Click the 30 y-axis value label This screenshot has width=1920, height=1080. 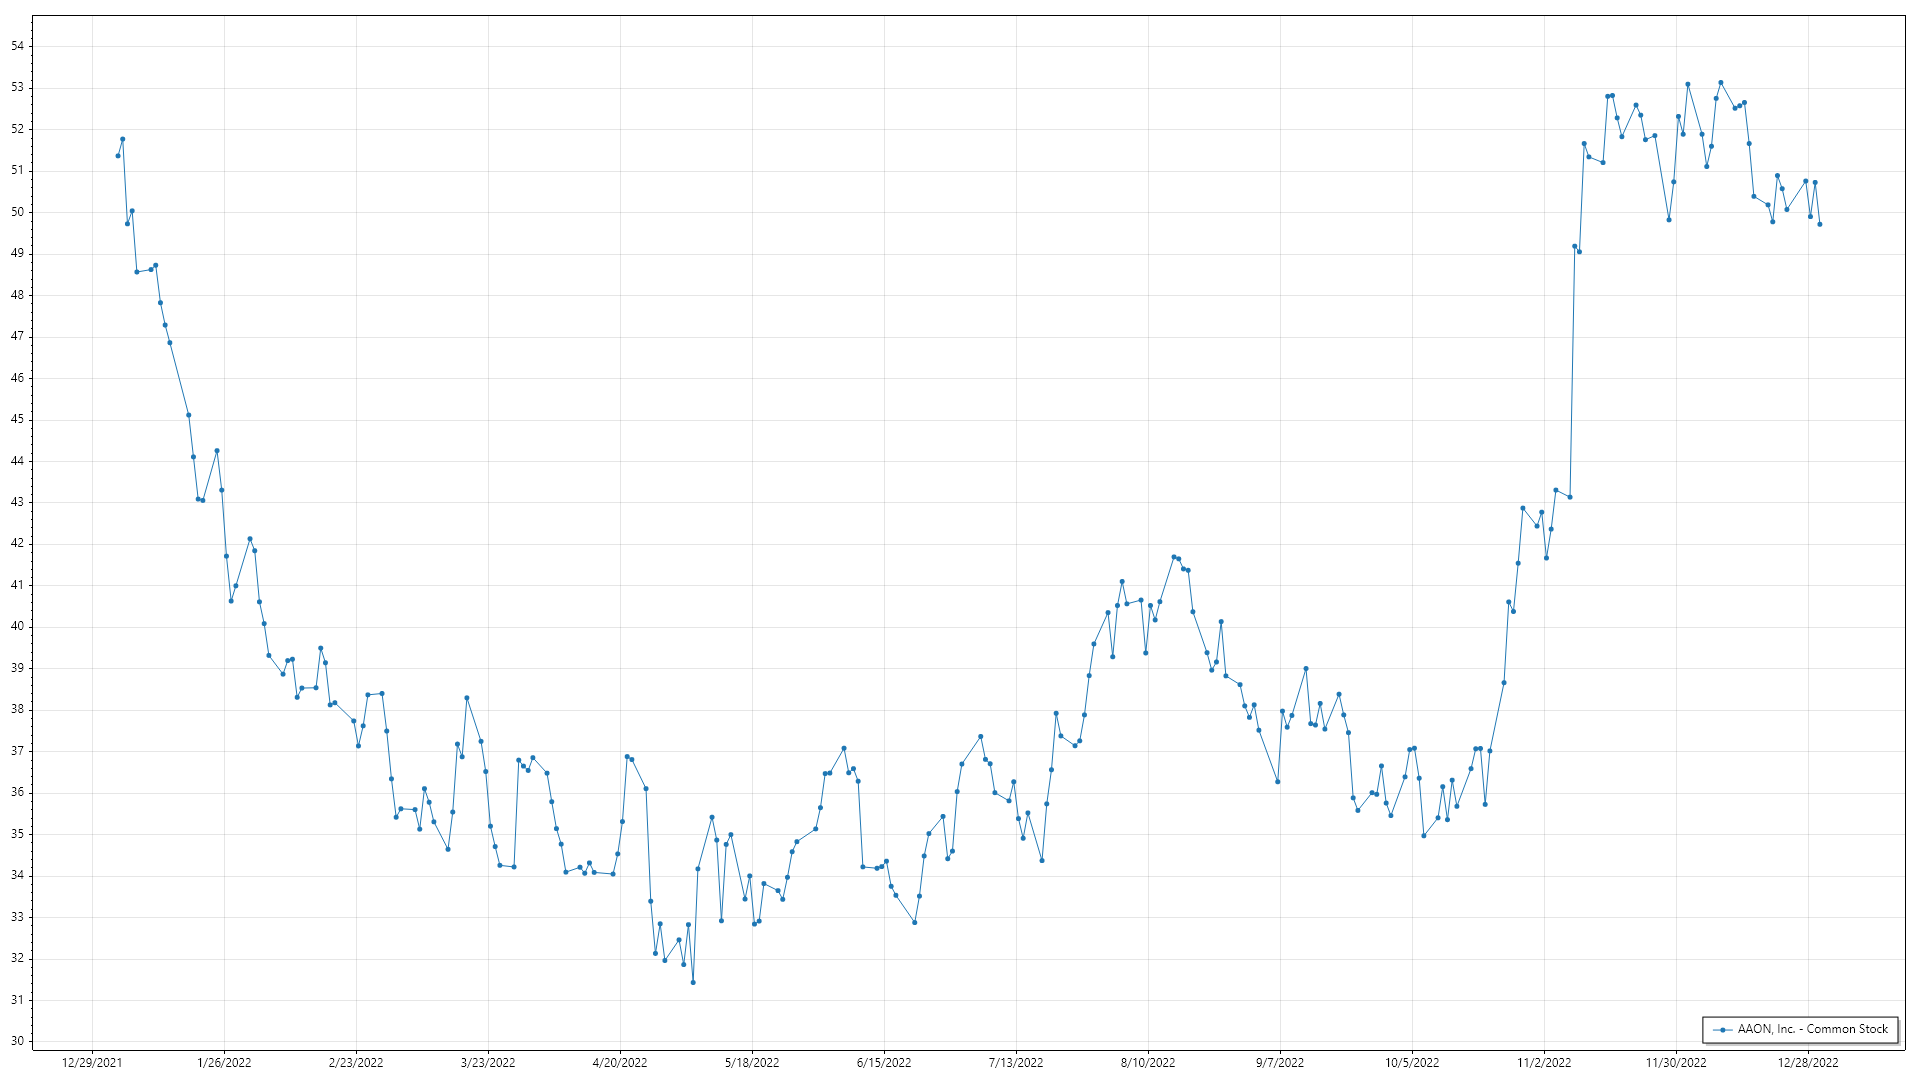17,1041
